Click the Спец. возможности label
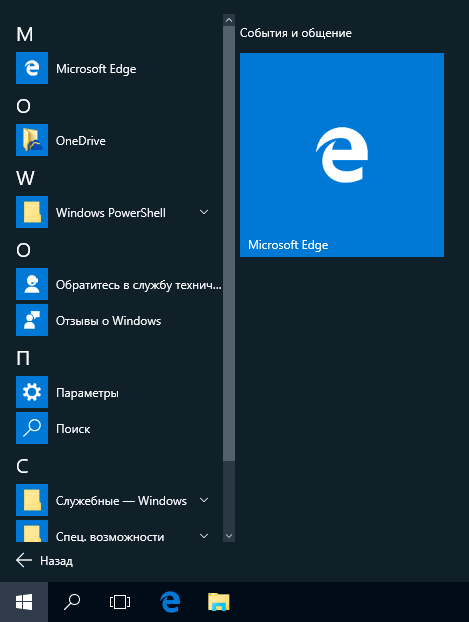The height and width of the screenshot is (622, 469). click(x=110, y=537)
